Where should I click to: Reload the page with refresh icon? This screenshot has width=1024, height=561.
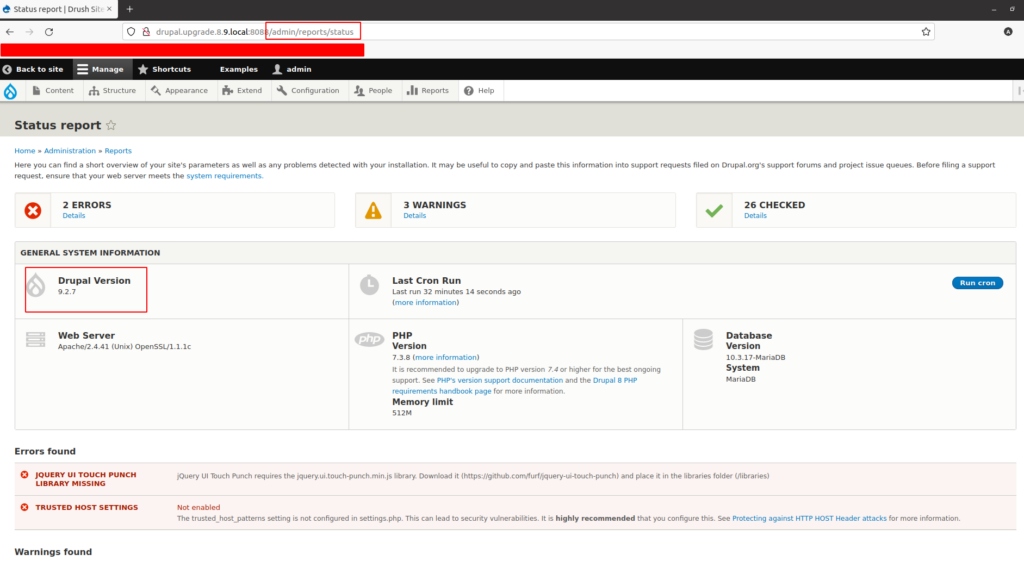[x=49, y=31]
